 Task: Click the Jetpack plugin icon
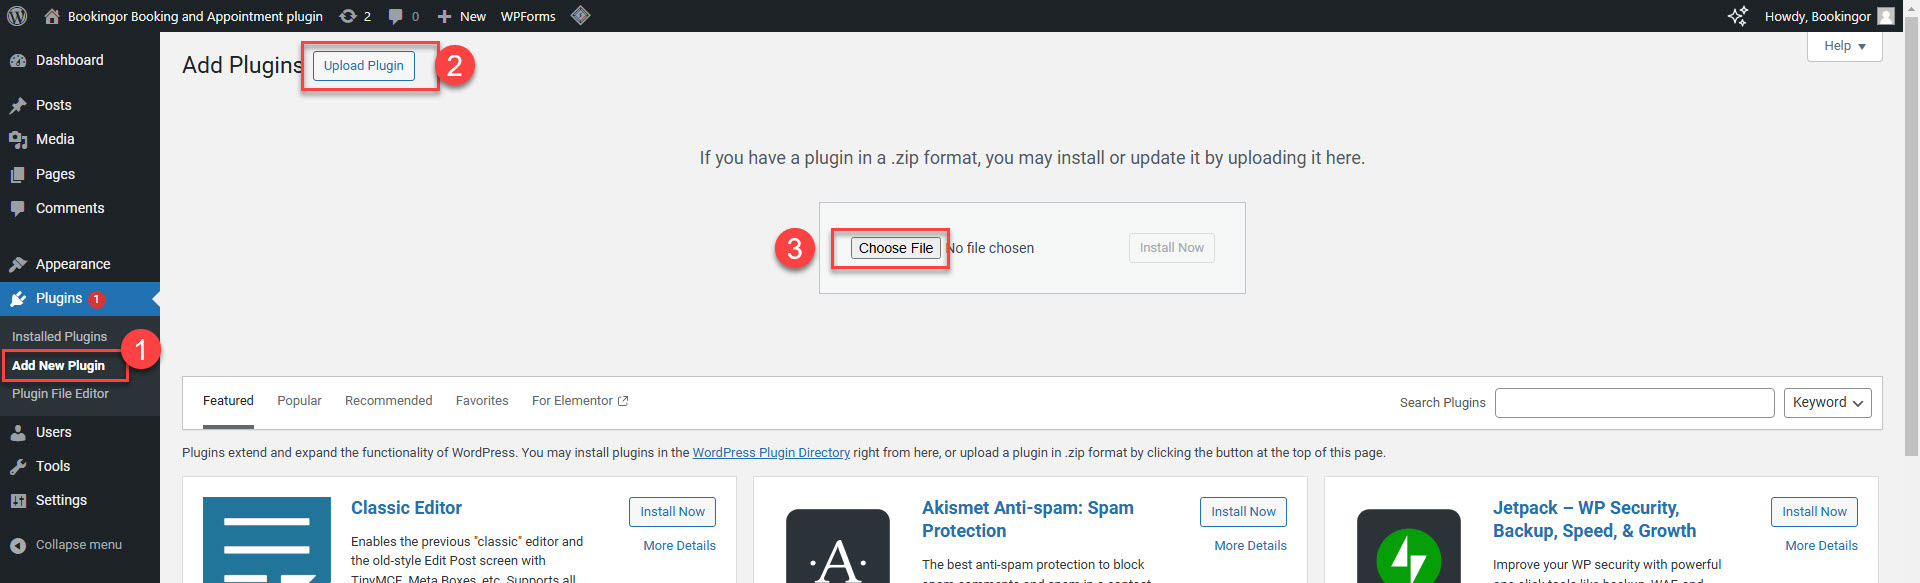point(1409,546)
